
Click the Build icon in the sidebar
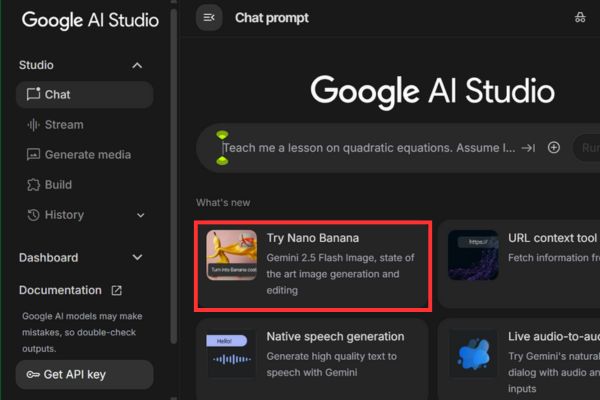pyautogui.click(x=33, y=185)
